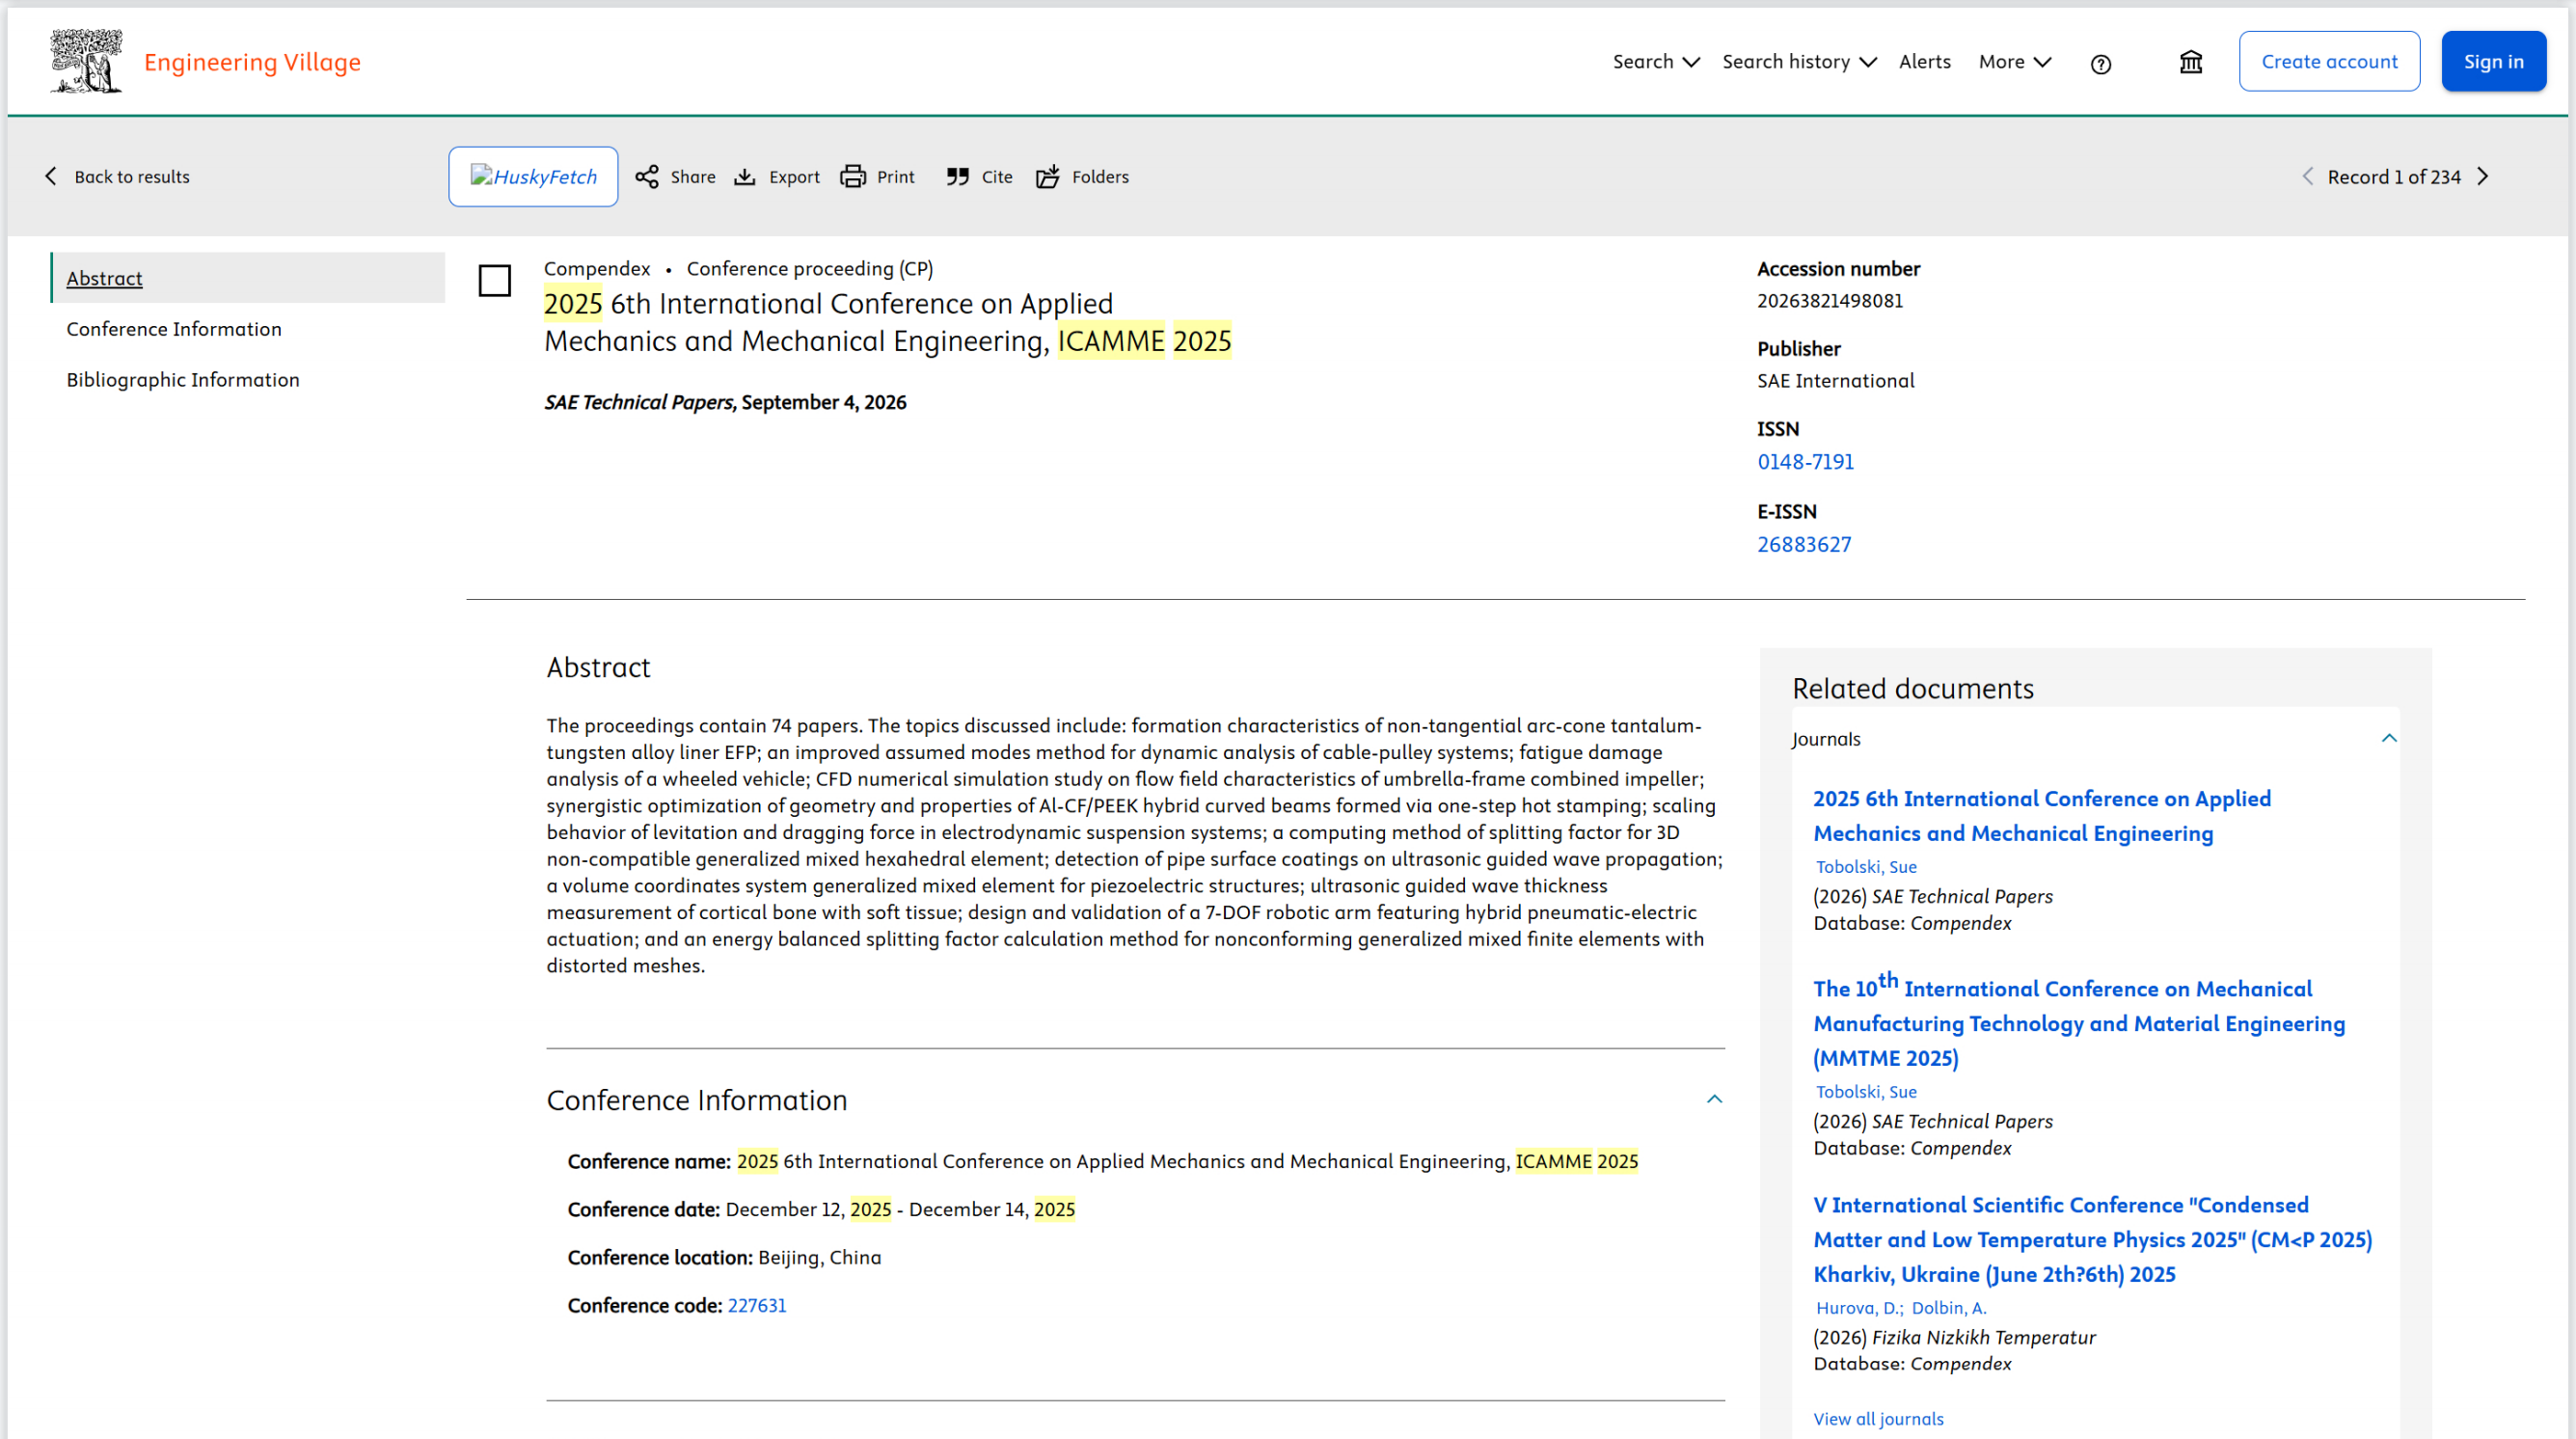Click the help question mark icon
Screen dimensions: 2576x1439
pyautogui.click(x=2100, y=64)
